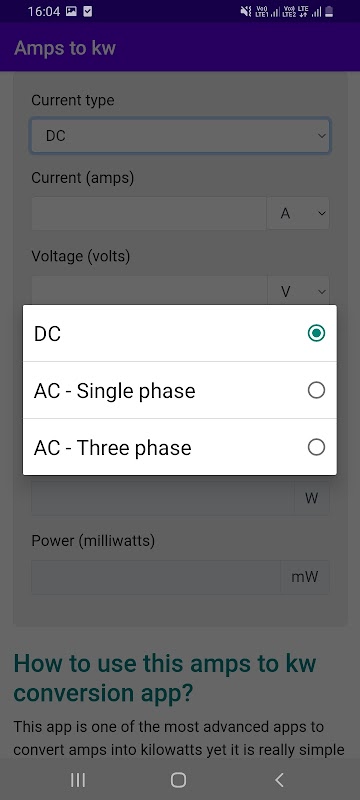Screen dimensions: 360x800
Task: Expand the volts unit V dropdown
Action: 298,291
